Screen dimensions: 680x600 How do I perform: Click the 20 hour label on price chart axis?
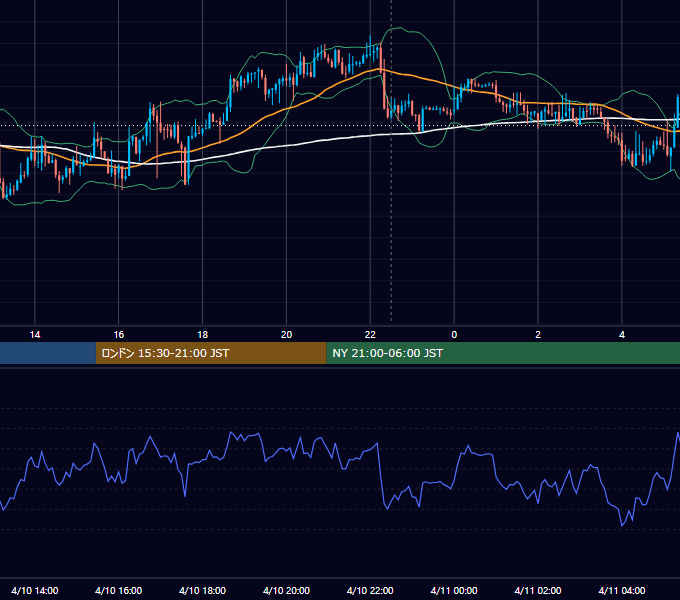(x=286, y=335)
